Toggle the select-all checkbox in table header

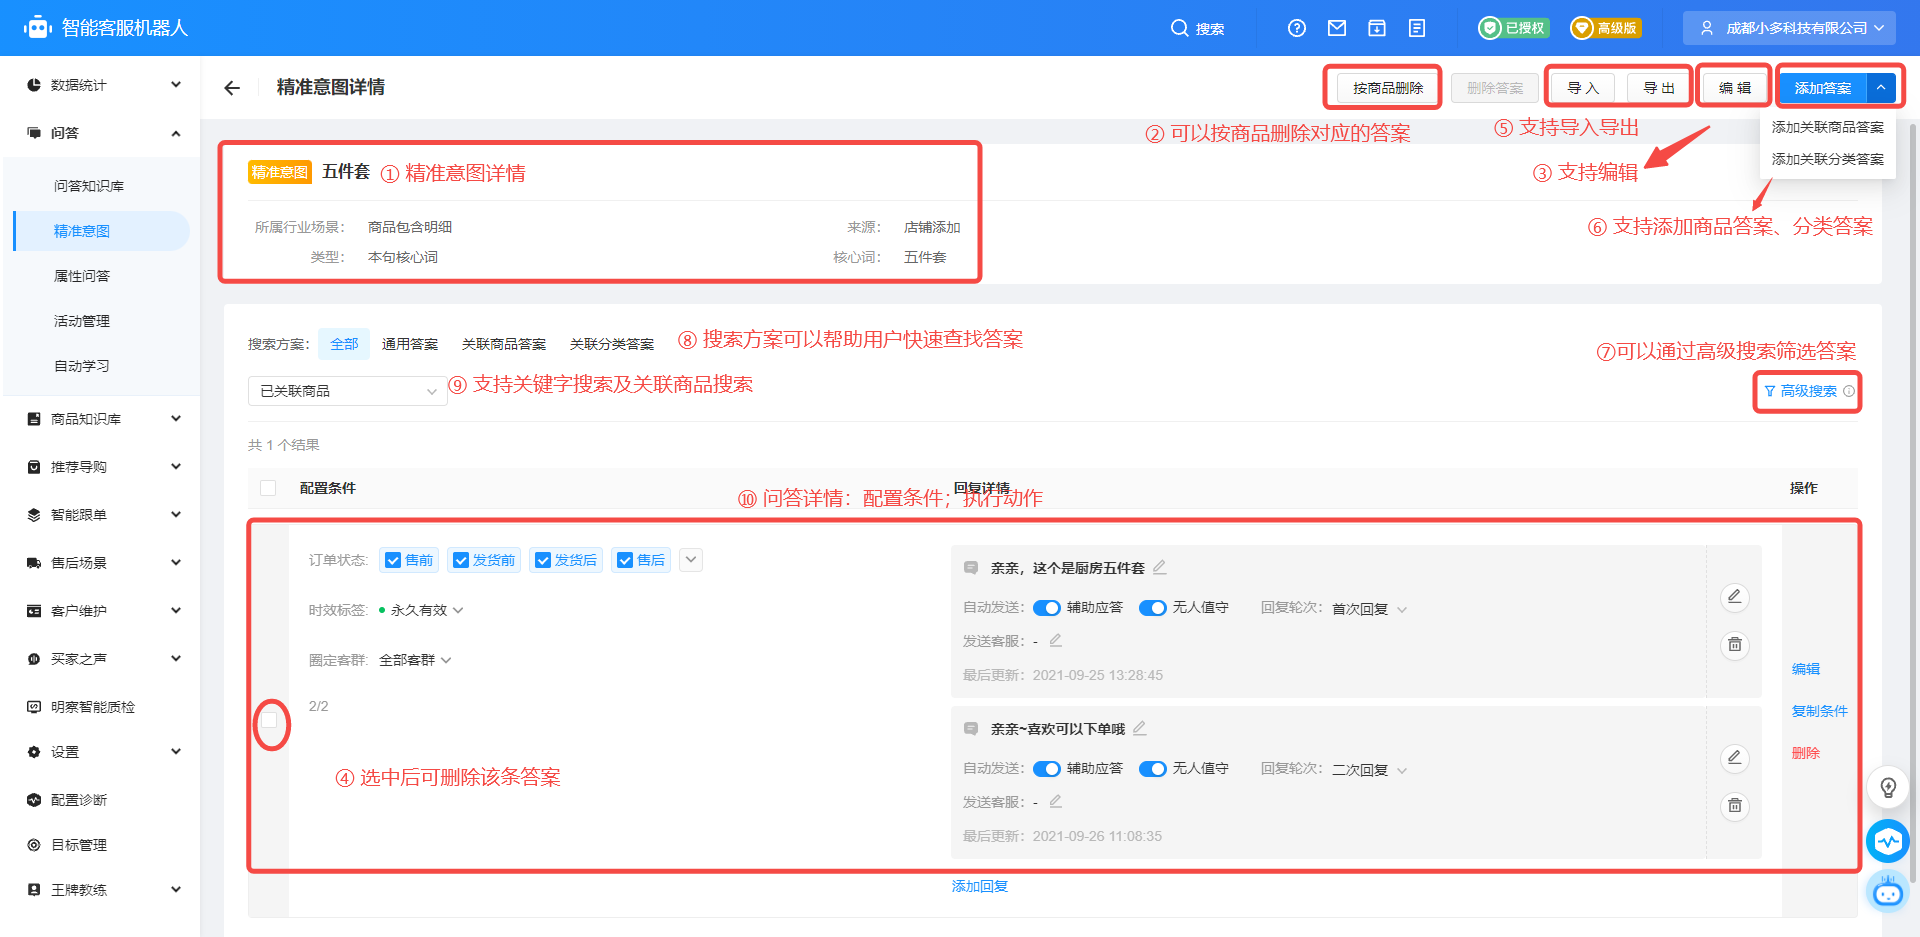point(268,488)
